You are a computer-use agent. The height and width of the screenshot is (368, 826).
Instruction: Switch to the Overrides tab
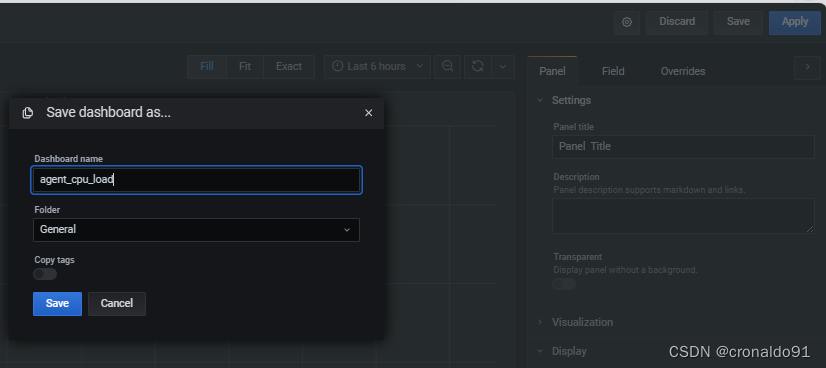point(683,71)
